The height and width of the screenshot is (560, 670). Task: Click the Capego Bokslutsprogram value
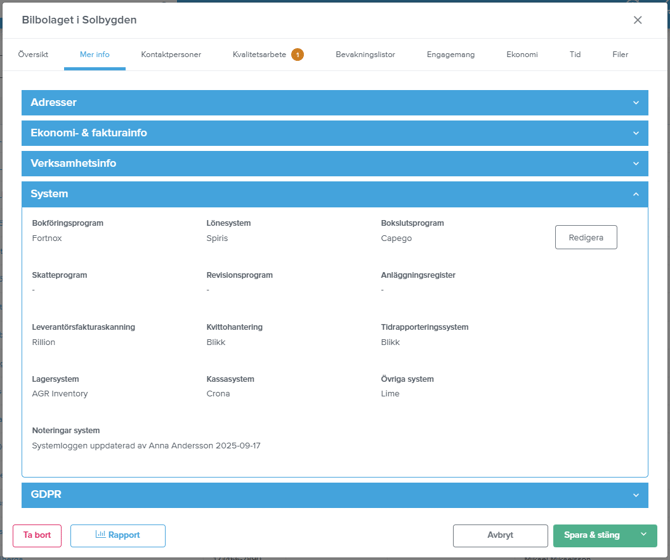tap(396, 238)
